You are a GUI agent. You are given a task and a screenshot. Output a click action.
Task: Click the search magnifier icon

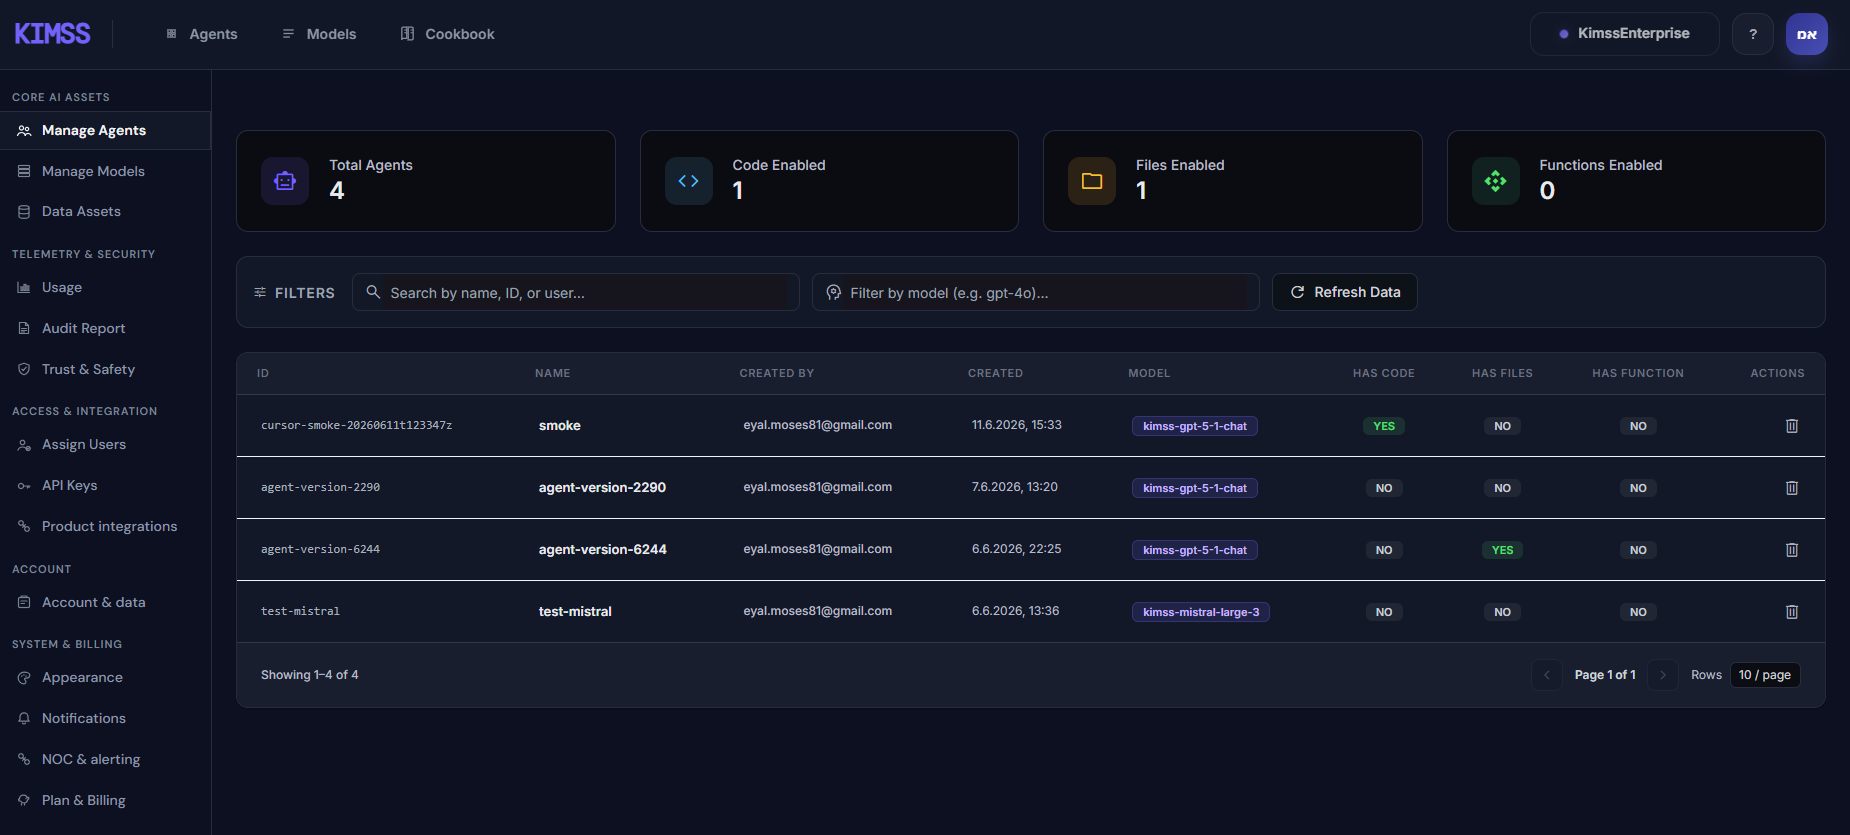373,292
